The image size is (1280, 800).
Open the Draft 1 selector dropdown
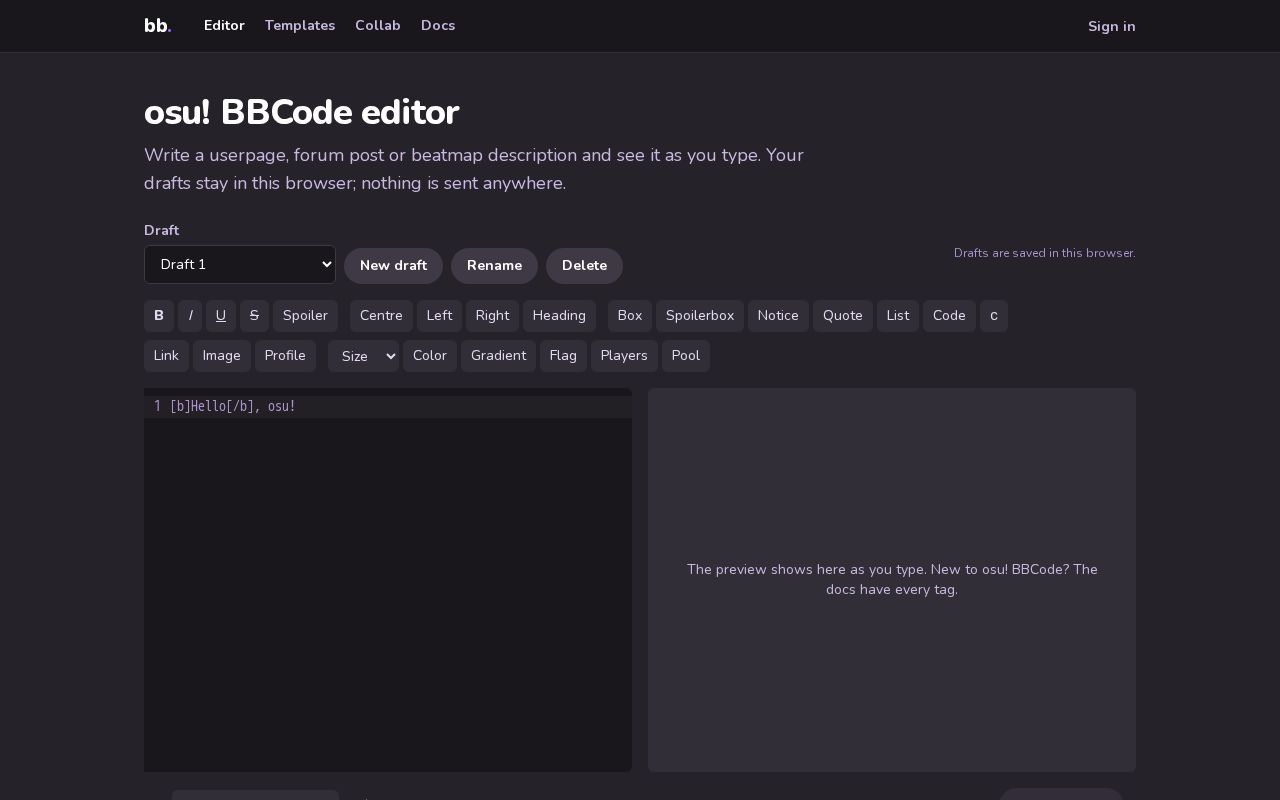[240, 265]
